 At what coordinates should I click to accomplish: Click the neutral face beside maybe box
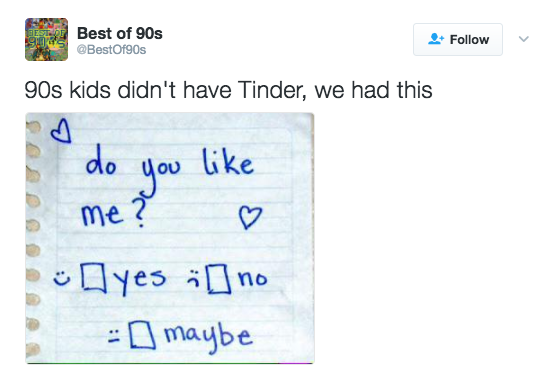(113, 336)
